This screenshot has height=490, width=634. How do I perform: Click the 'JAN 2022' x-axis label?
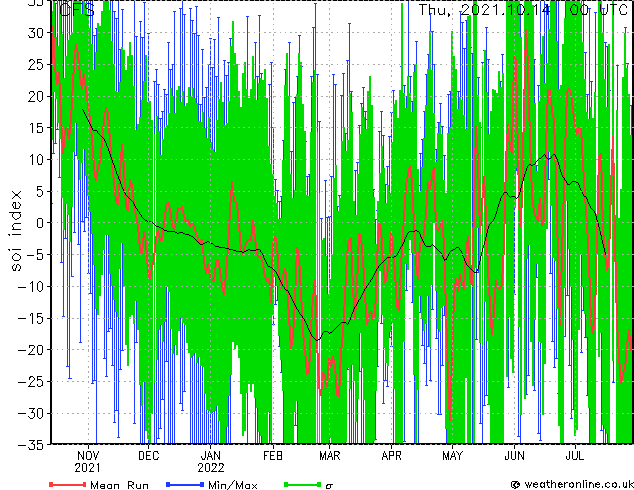point(211,462)
